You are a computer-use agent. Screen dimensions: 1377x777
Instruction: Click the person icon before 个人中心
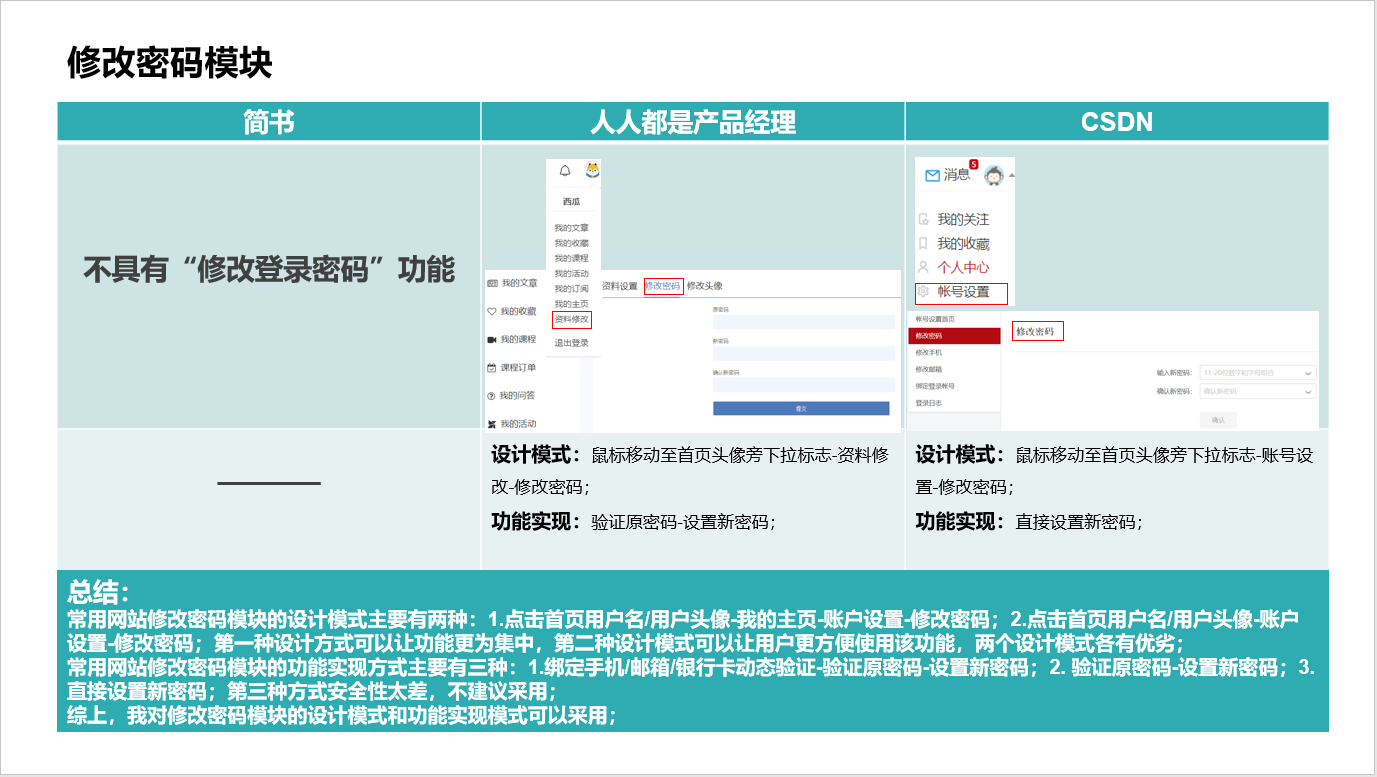pos(924,267)
